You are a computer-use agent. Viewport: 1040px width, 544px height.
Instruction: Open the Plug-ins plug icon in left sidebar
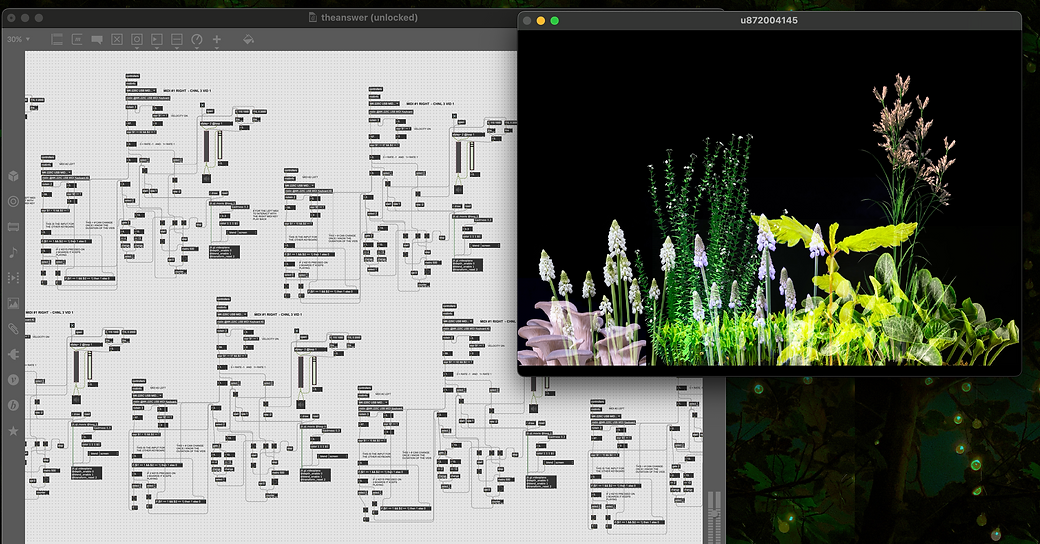click(13, 354)
